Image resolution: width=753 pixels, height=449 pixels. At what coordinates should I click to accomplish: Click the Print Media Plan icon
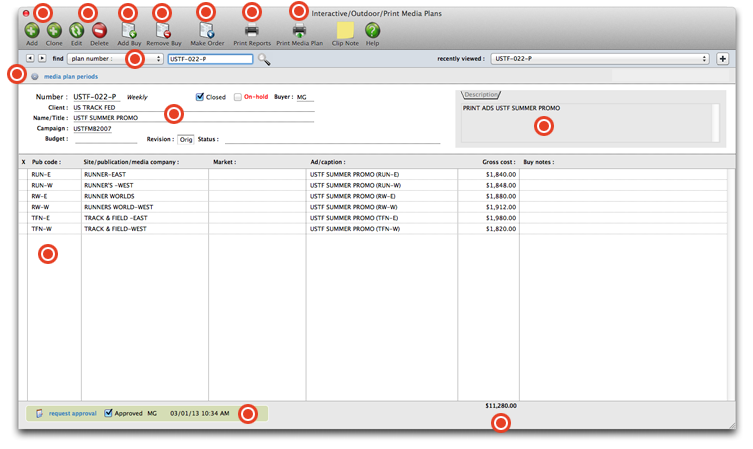pos(299,31)
